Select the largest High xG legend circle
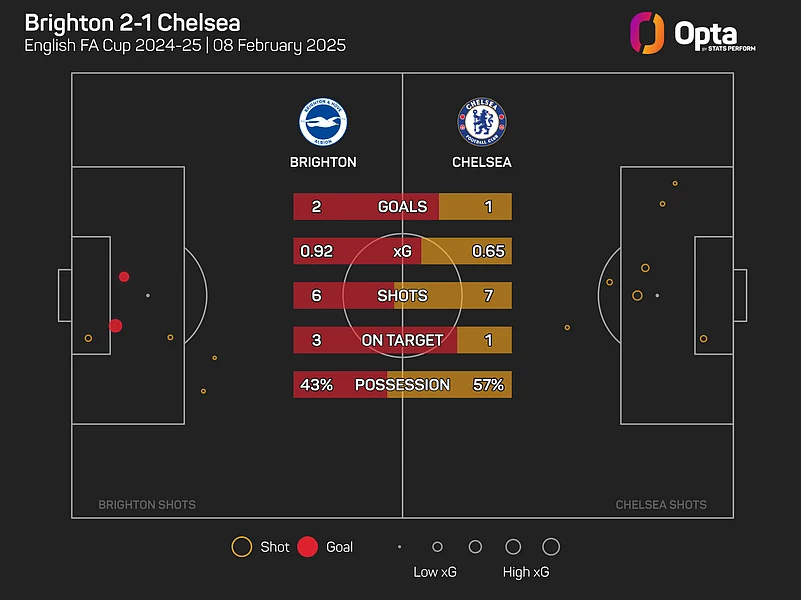Screen dimensions: 801x600 coord(551,547)
